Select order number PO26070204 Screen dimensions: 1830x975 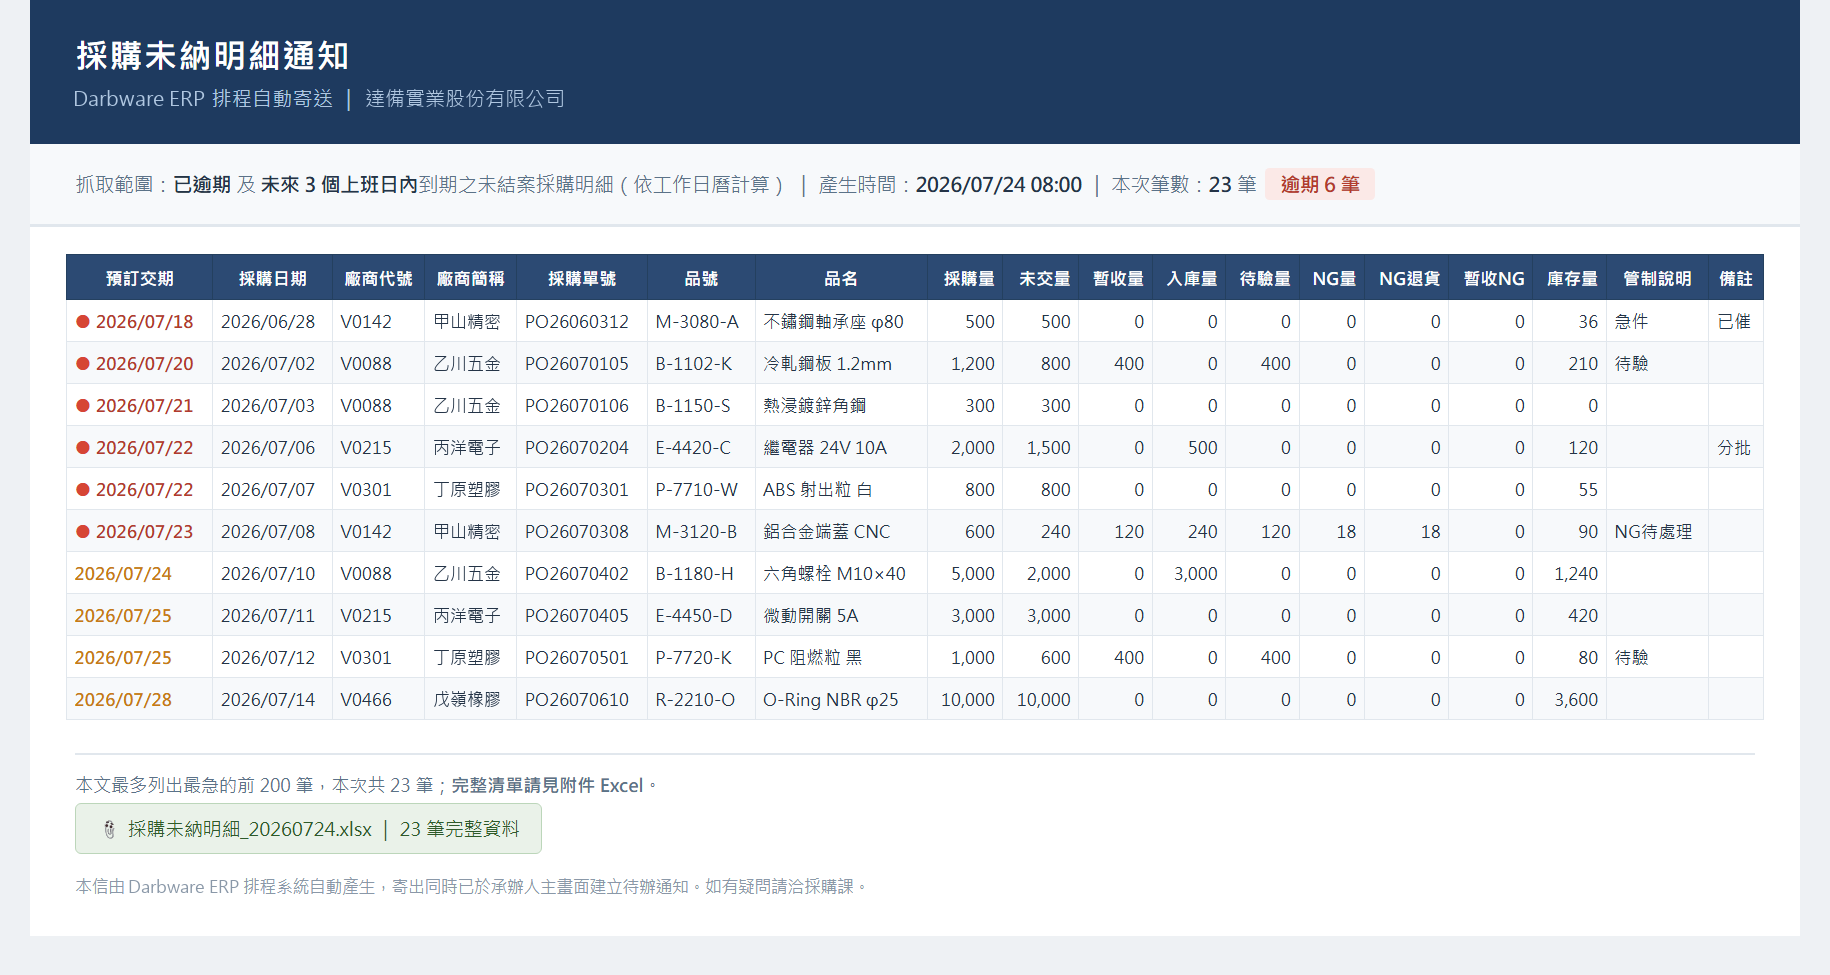point(577,448)
